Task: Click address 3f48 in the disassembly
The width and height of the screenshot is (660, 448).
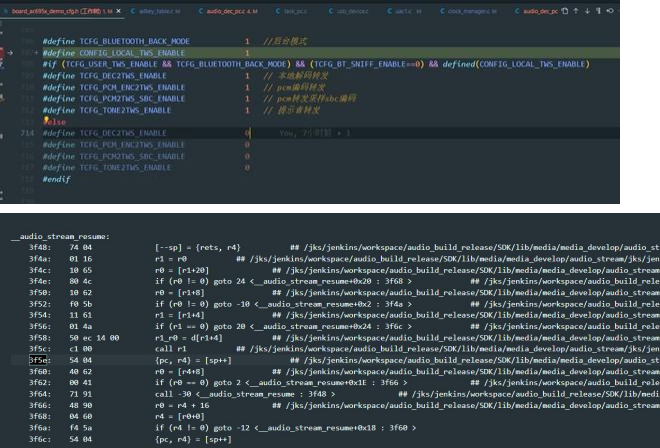Action: tap(40, 247)
